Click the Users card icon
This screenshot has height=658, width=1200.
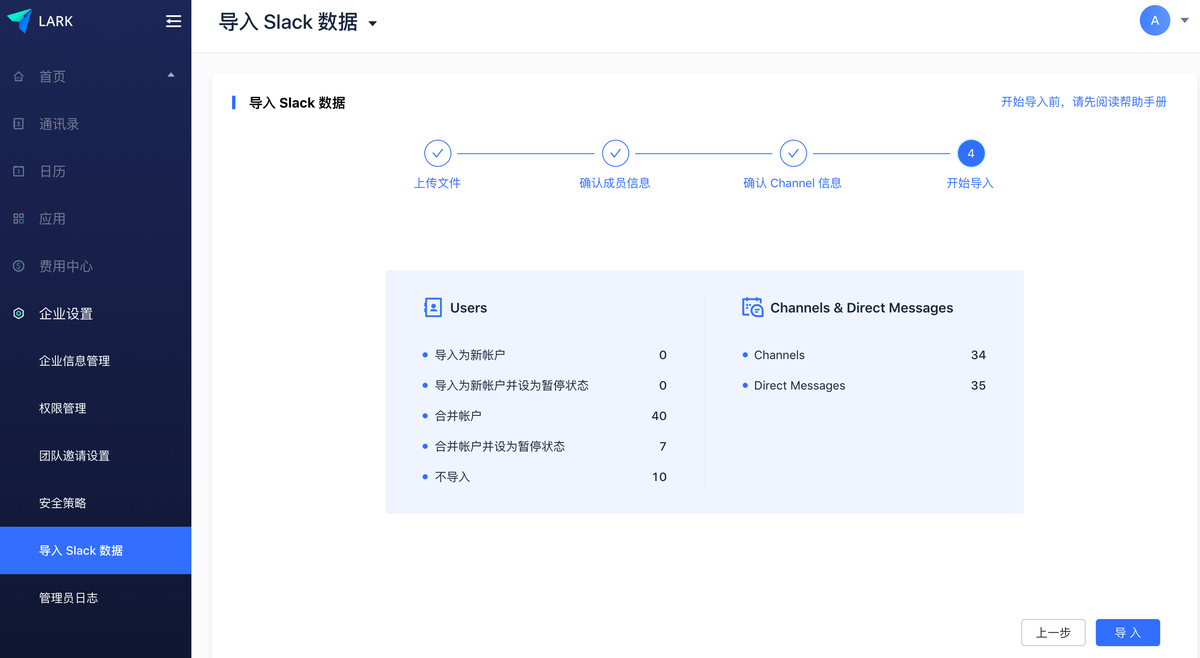point(431,307)
